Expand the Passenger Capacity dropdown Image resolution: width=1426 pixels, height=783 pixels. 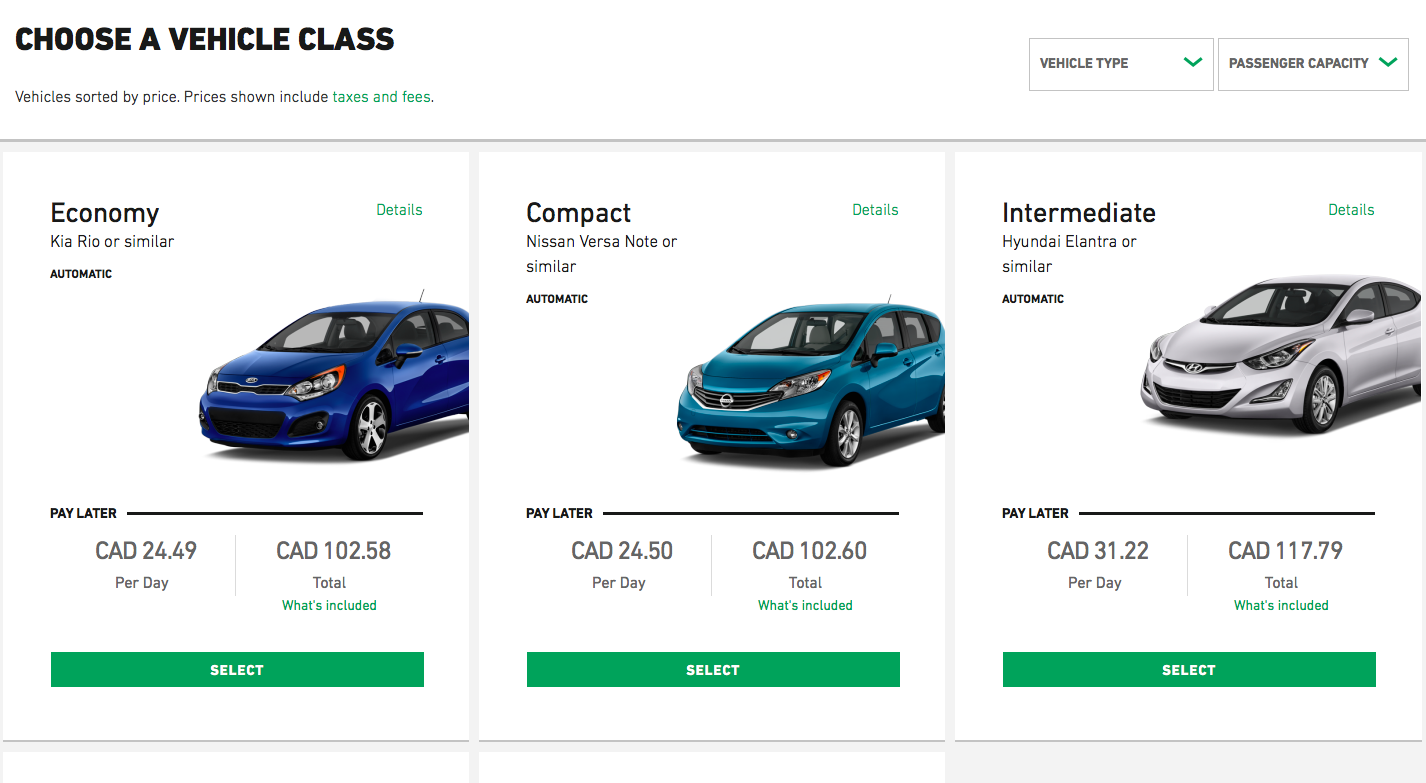[x=1312, y=64]
